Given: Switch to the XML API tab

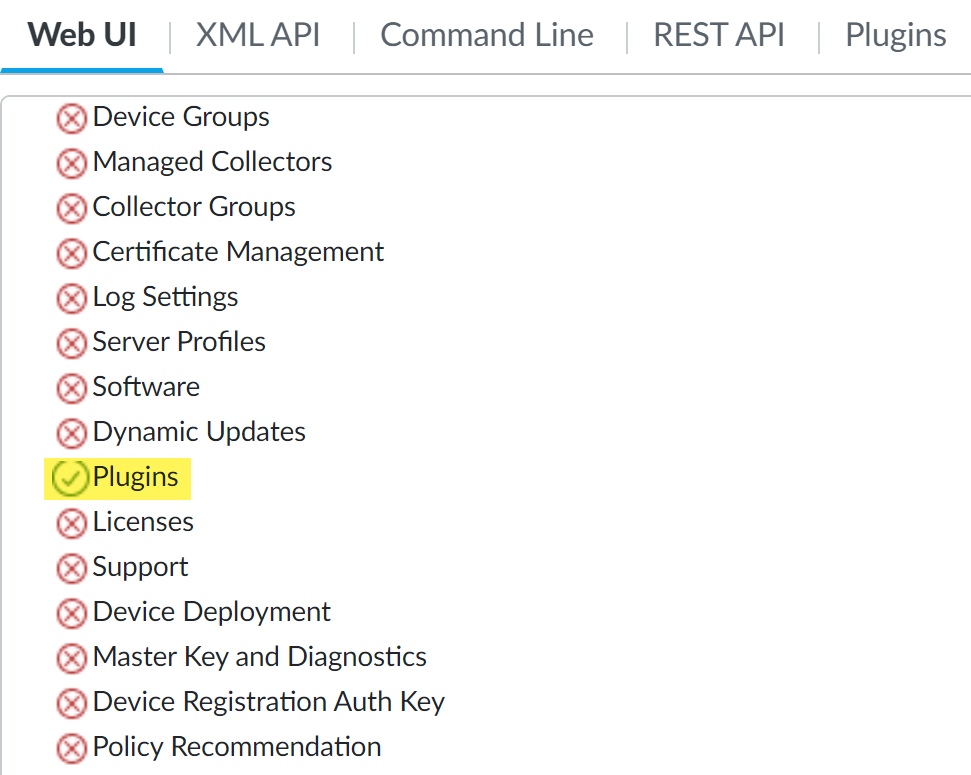Looking at the screenshot, I should (258, 36).
